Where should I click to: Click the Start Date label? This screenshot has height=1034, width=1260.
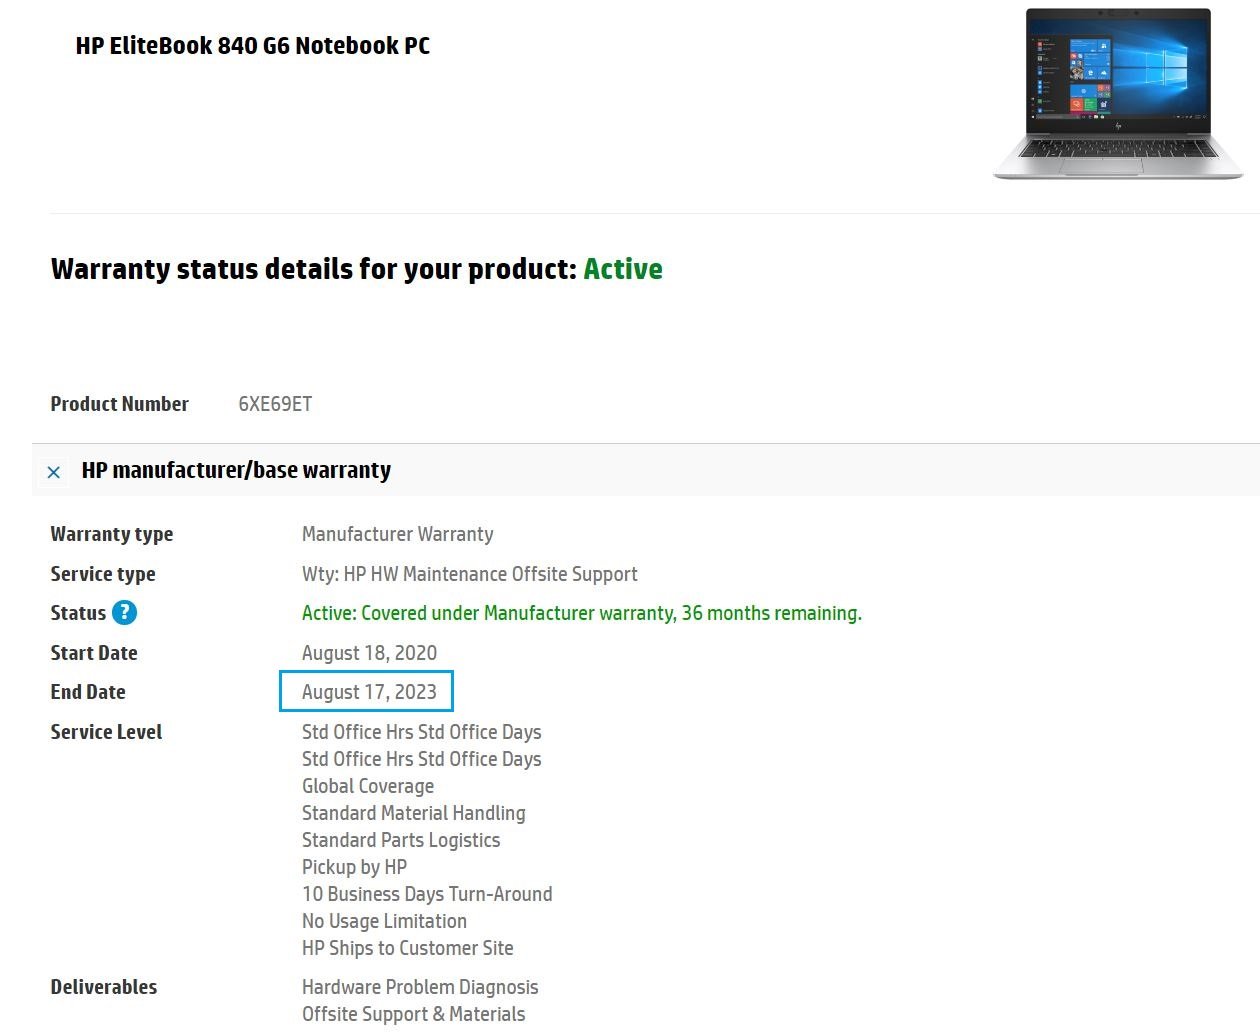pyautogui.click(x=94, y=653)
